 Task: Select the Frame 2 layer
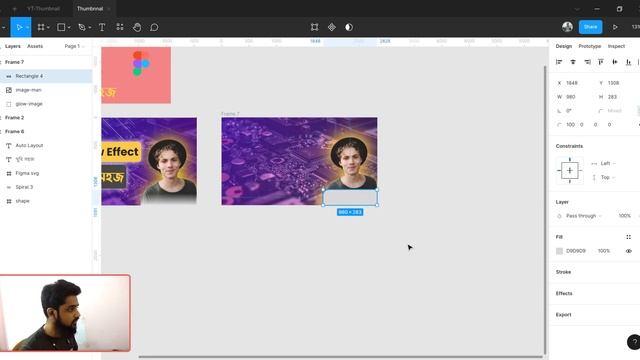click(x=46, y=118)
